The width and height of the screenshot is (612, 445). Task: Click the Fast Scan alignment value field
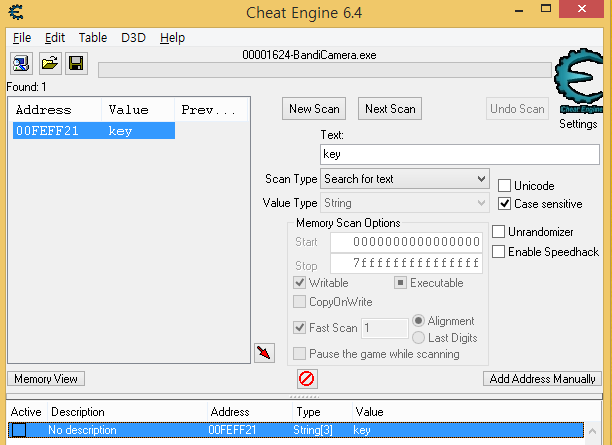[385, 328]
